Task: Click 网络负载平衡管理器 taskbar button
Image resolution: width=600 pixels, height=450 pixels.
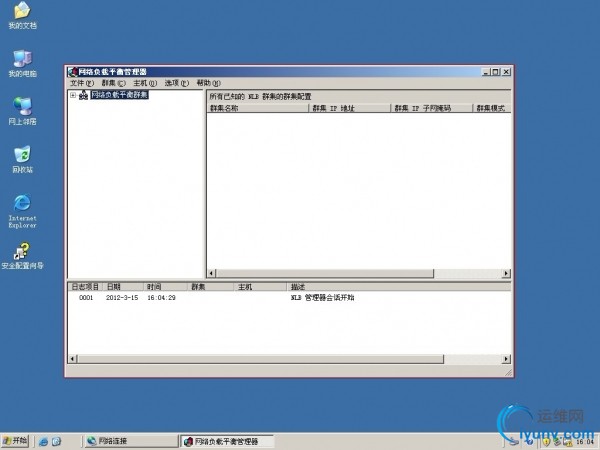Action: [x=227, y=441]
